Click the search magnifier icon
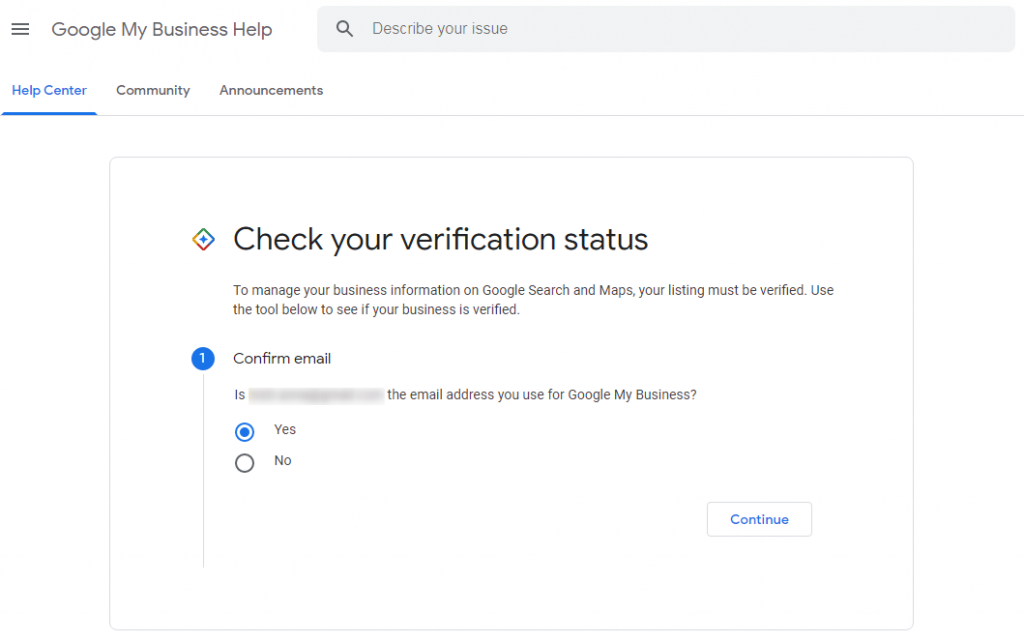Image resolution: width=1024 pixels, height=642 pixels. tap(345, 29)
